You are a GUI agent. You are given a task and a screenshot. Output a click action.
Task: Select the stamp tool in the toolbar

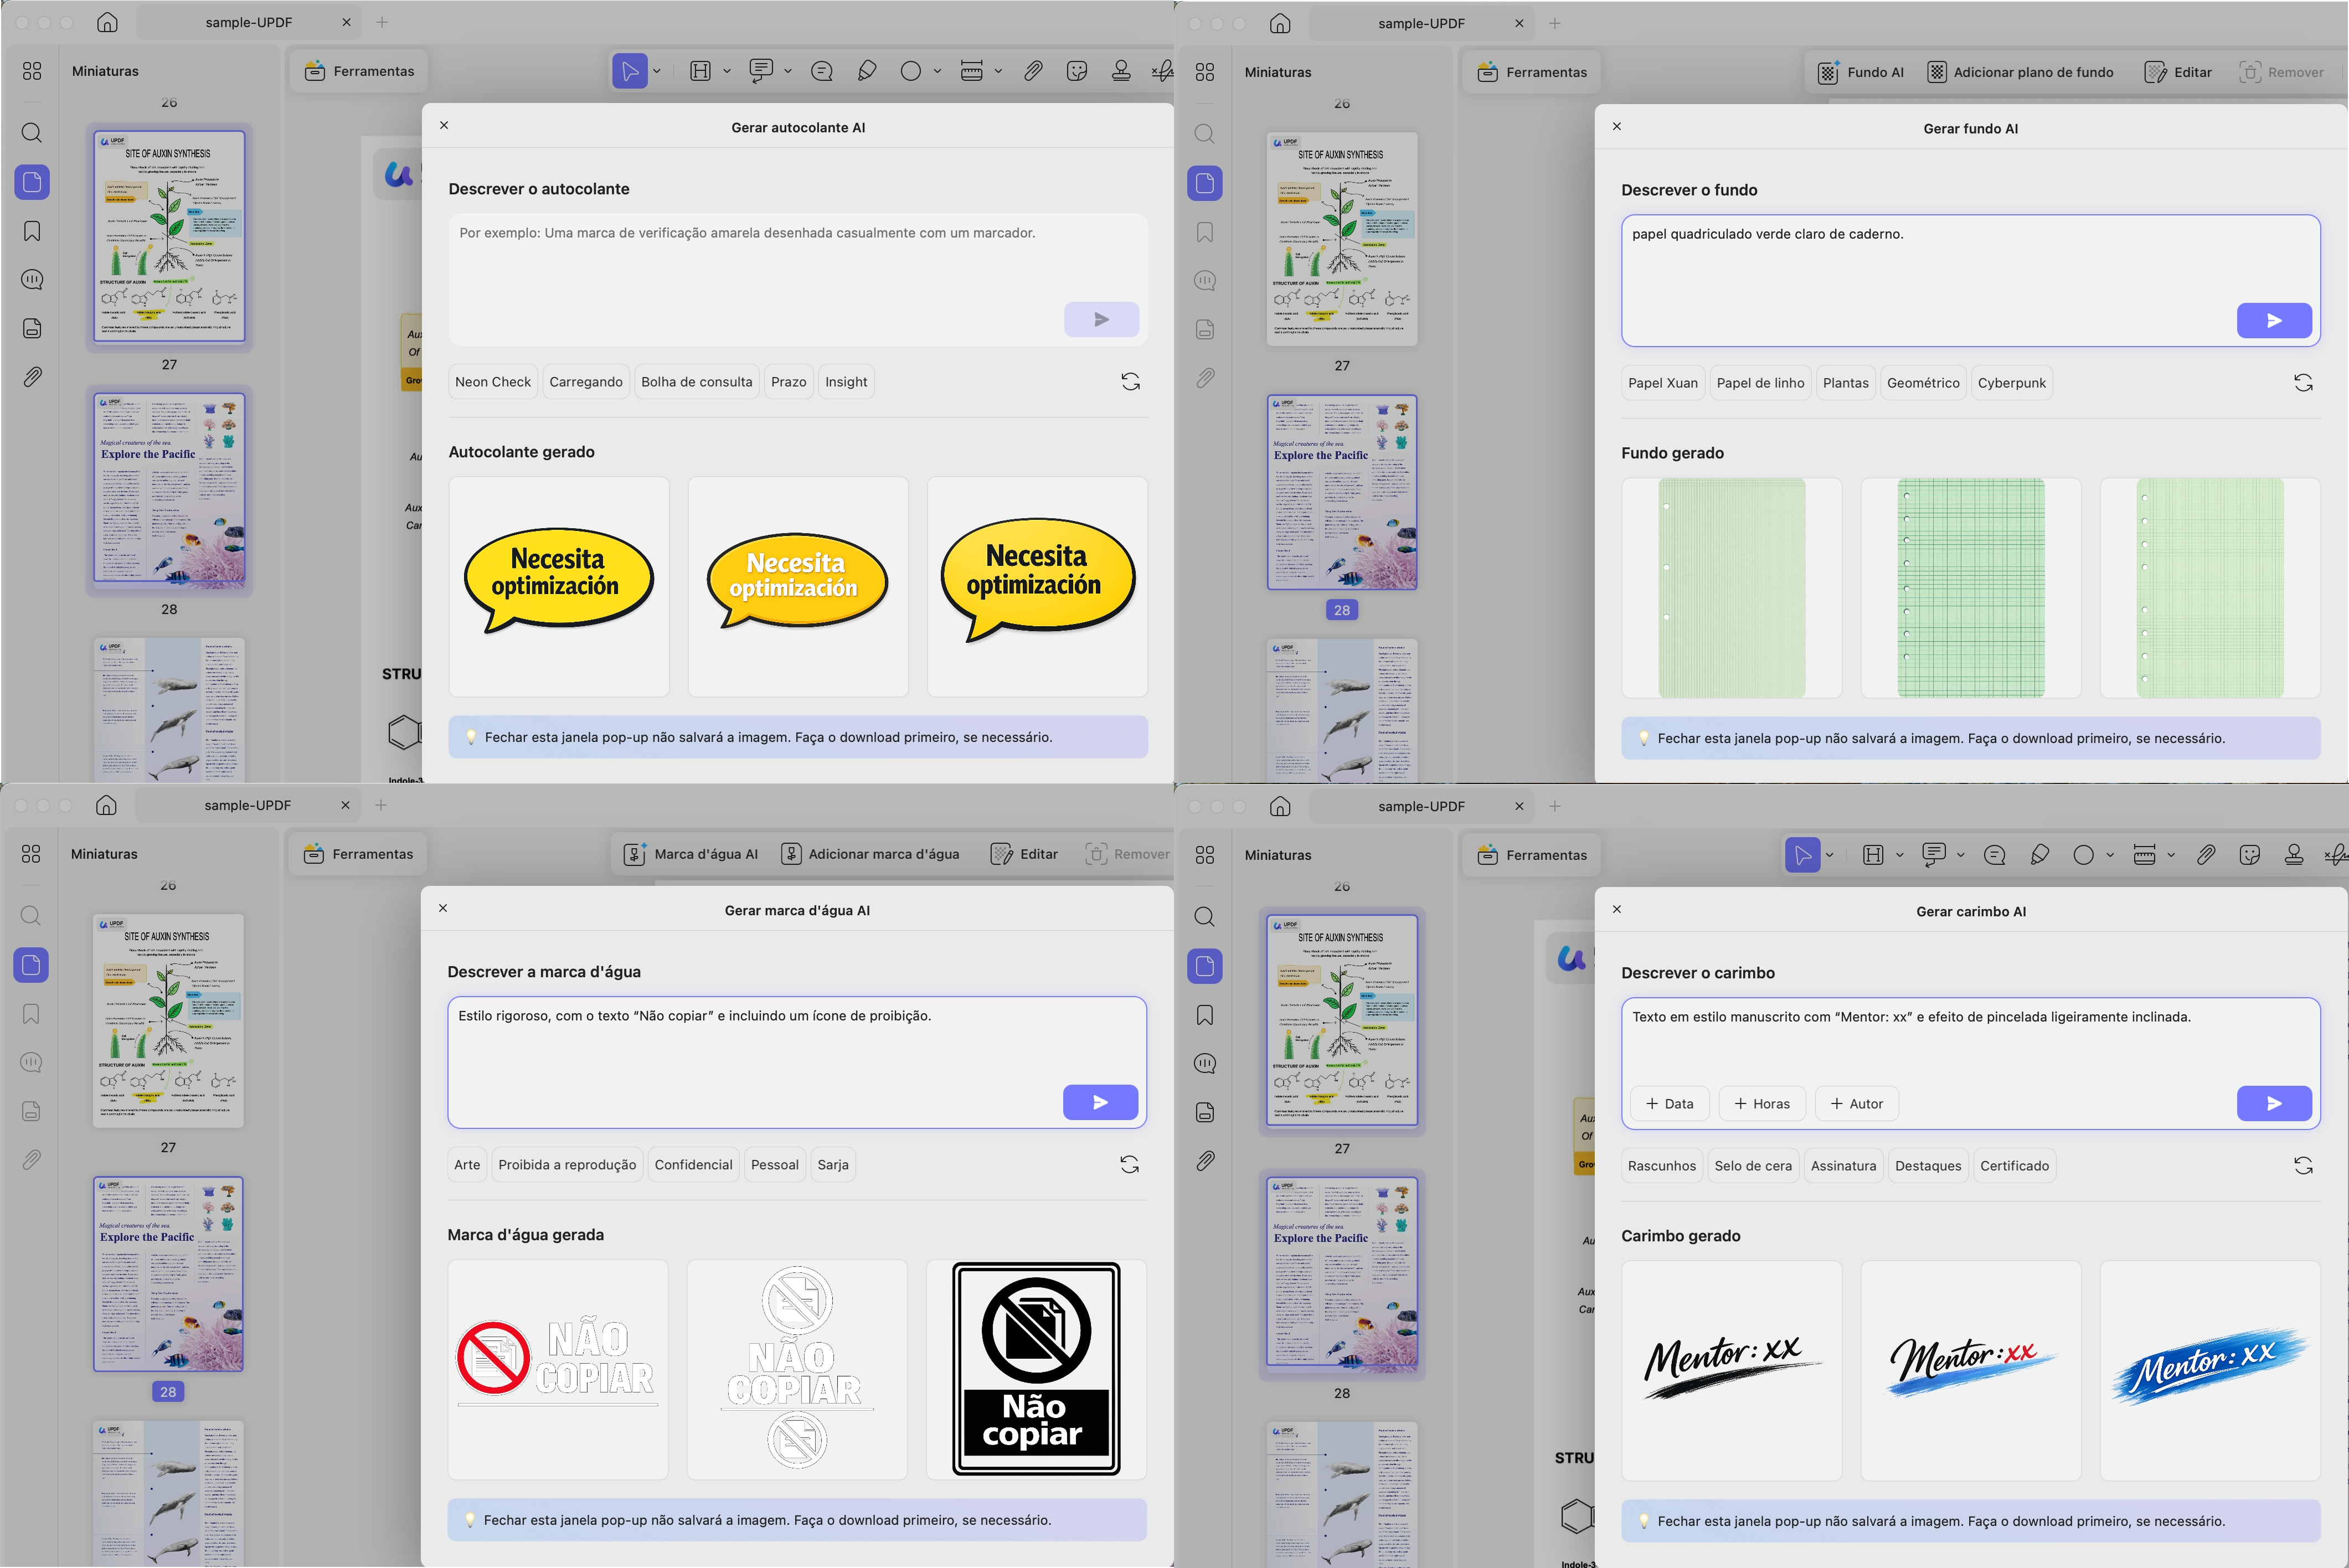point(1120,70)
